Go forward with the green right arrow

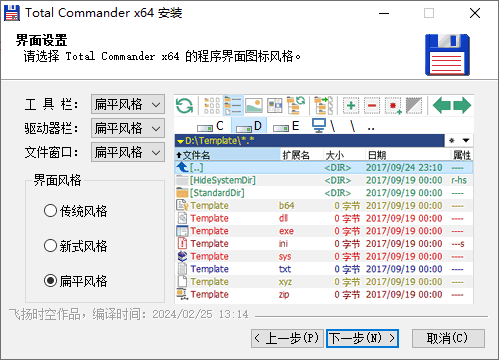pos(462,106)
